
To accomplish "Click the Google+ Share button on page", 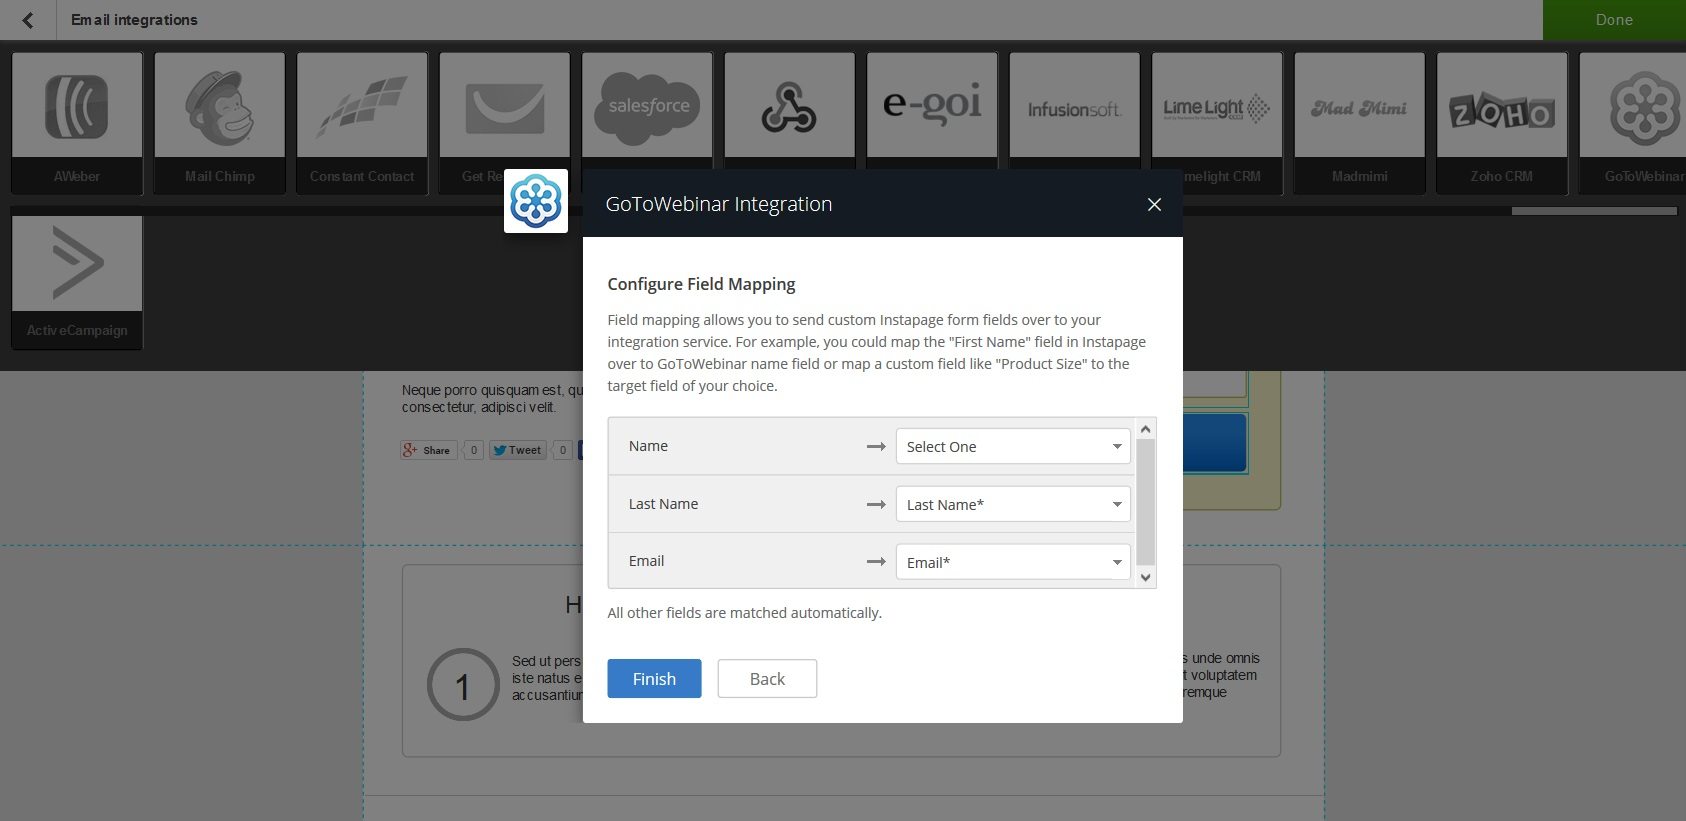I will point(427,450).
